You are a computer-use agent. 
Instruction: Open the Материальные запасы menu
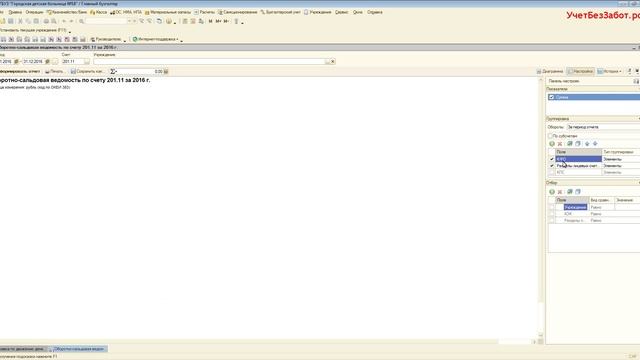click(x=168, y=12)
